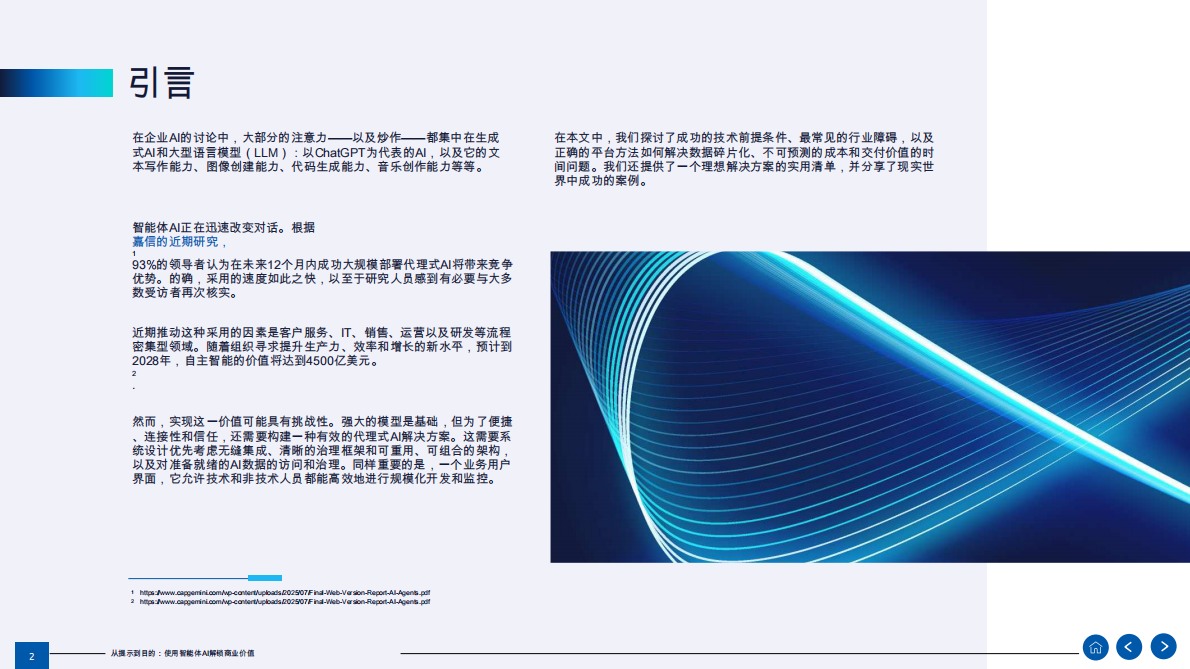The width and height of the screenshot is (1190, 669).
Task: Click the back arrow navigation icon
Action: (x=1129, y=647)
